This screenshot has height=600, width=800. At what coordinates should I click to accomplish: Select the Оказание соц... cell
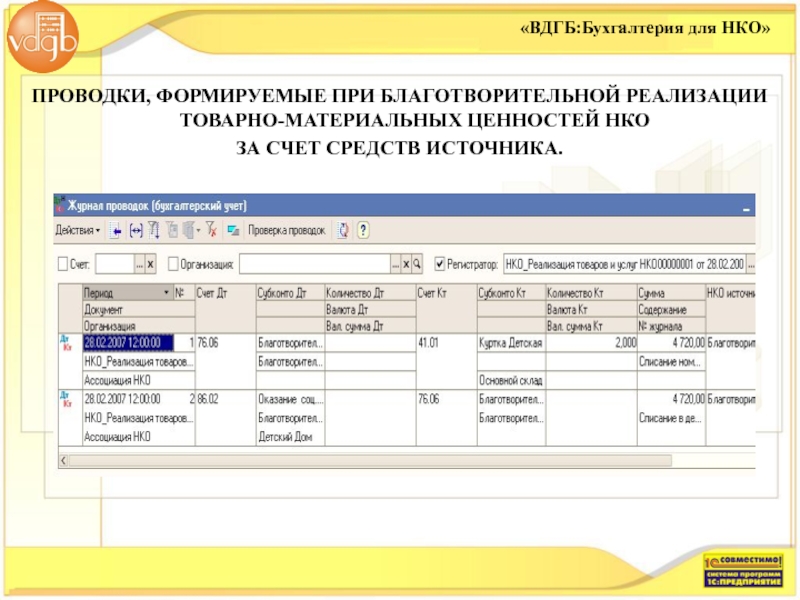[290, 399]
